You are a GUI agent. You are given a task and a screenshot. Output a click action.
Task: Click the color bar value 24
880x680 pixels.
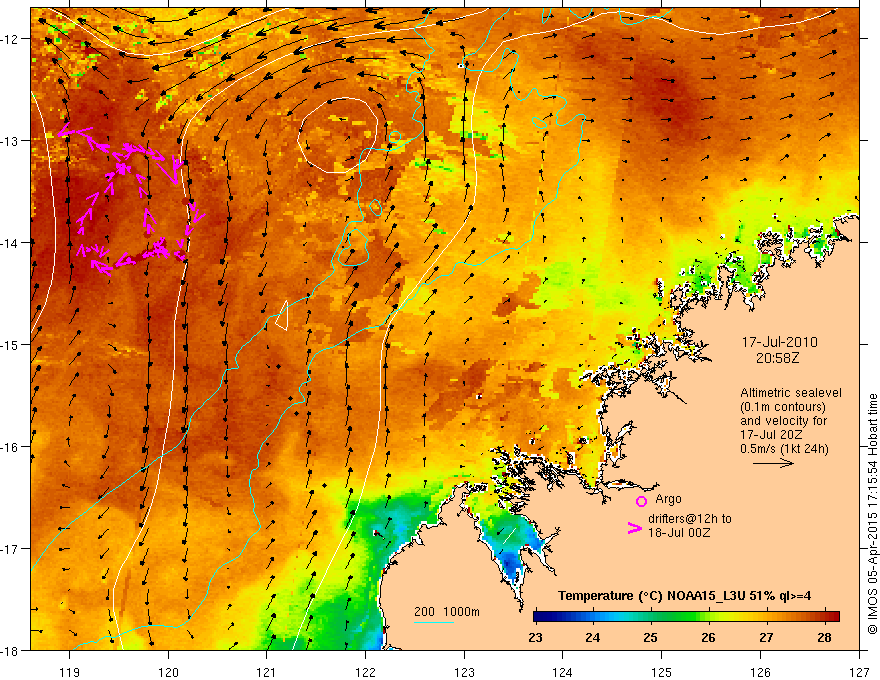coord(593,637)
